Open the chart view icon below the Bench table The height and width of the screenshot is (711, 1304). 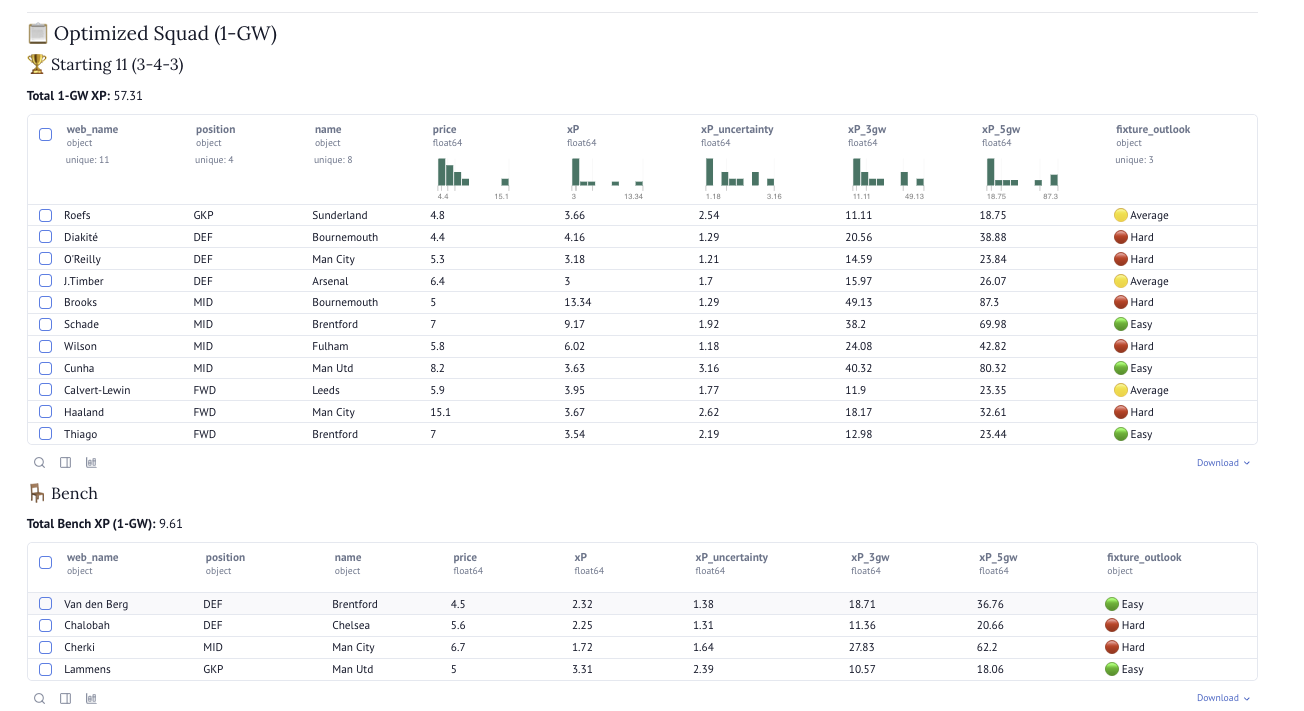coord(91,697)
